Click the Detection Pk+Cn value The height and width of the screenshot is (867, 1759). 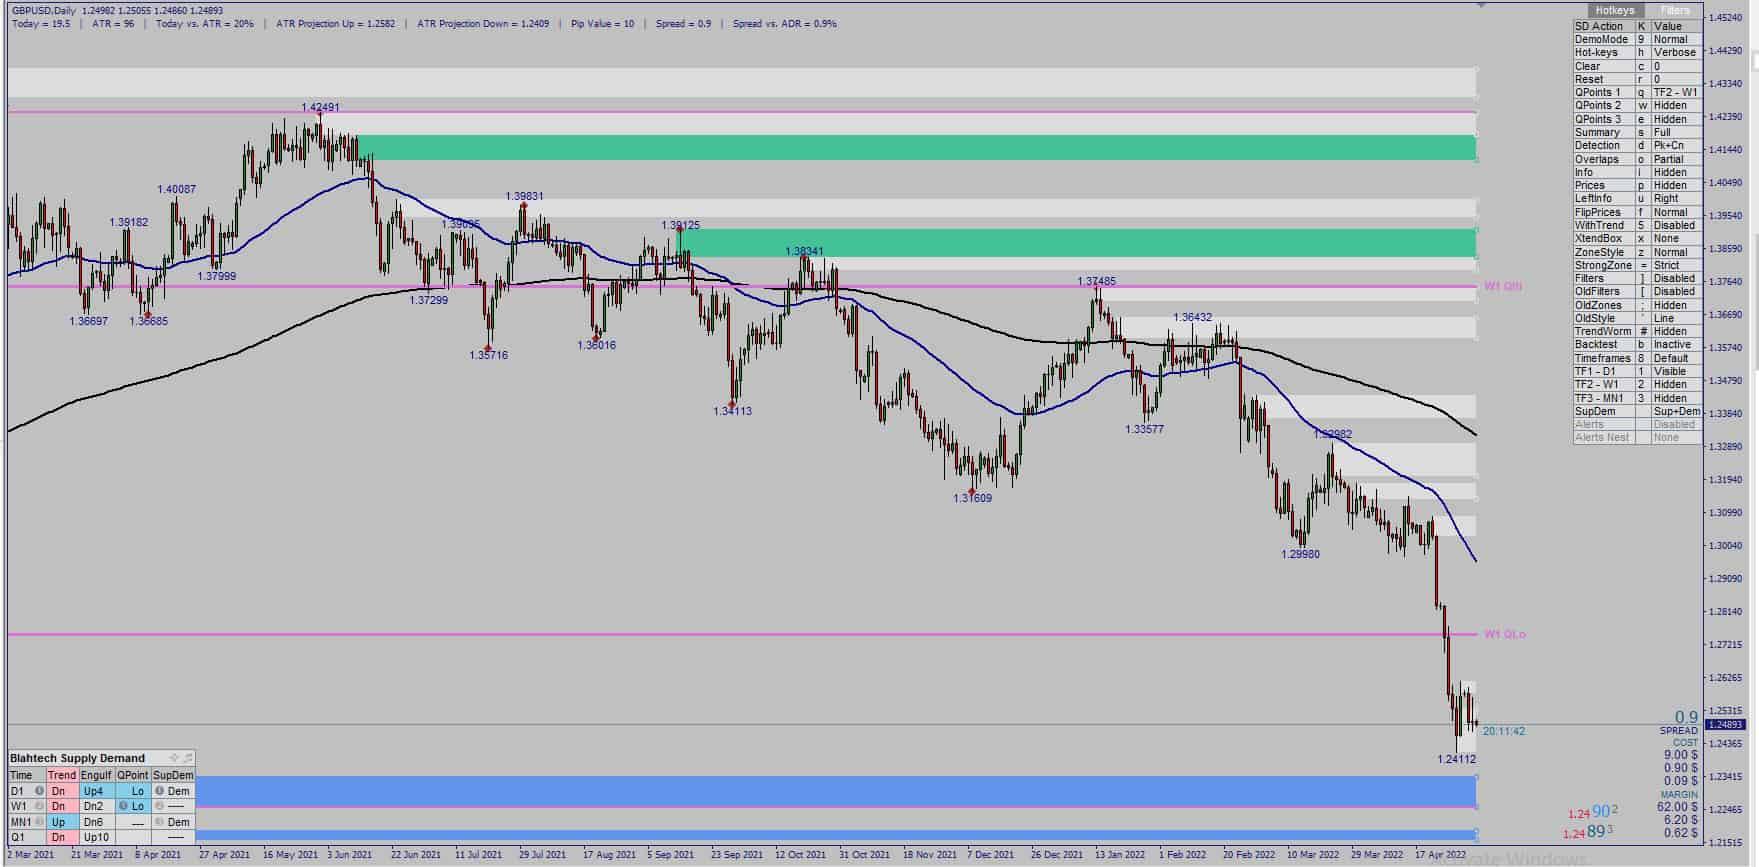coord(1675,145)
